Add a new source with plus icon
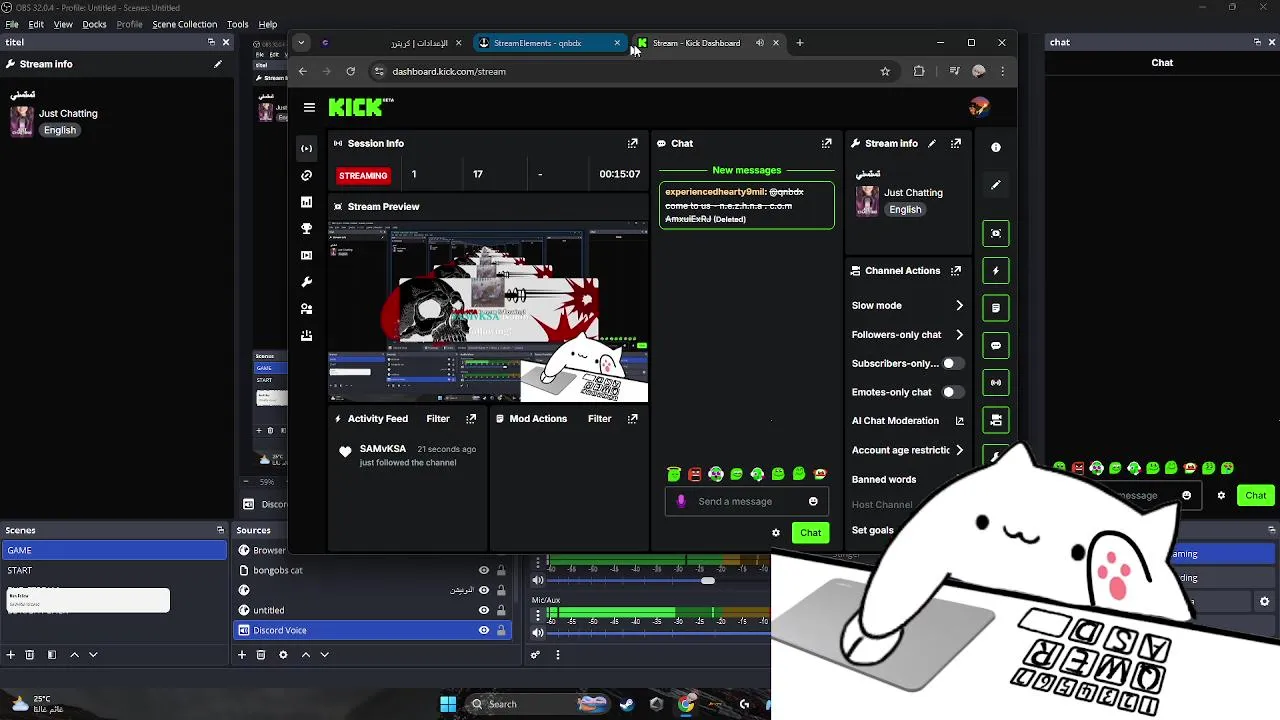This screenshot has height=720, width=1280. click(242, 655)
